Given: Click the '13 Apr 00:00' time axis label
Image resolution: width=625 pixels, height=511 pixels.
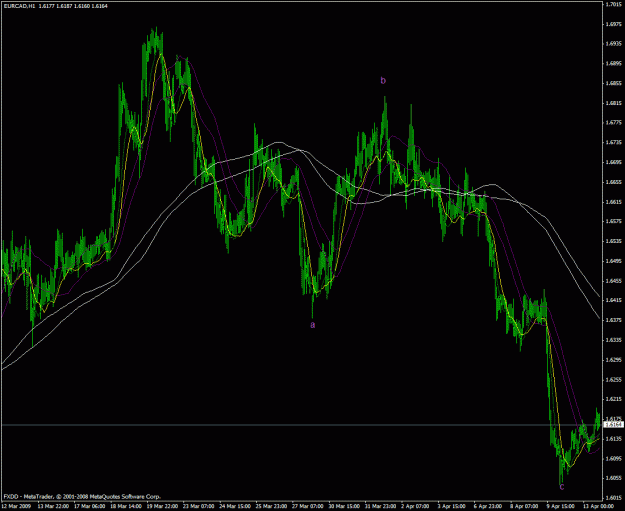Looking at the screenshot, I should click(598, 506).
